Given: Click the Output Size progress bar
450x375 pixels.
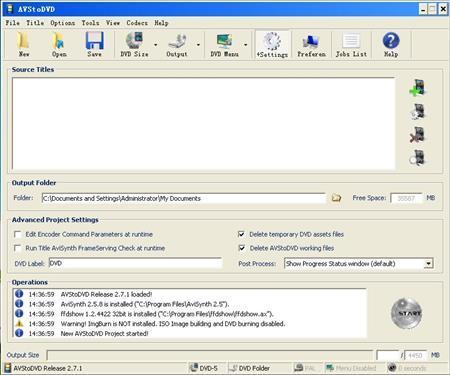Looking at the screenshot, I should pyautogui.click(x=209, y=355).
